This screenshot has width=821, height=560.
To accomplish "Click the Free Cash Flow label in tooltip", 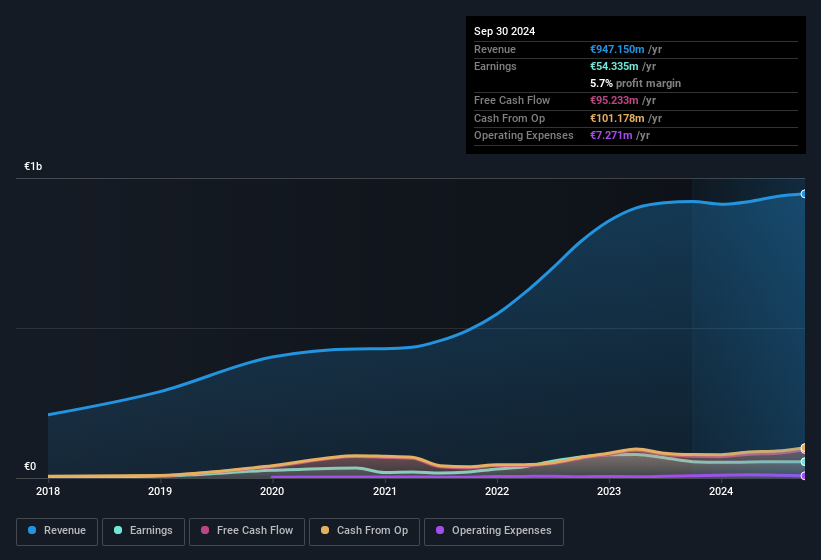I will click(x=512, y=100).
